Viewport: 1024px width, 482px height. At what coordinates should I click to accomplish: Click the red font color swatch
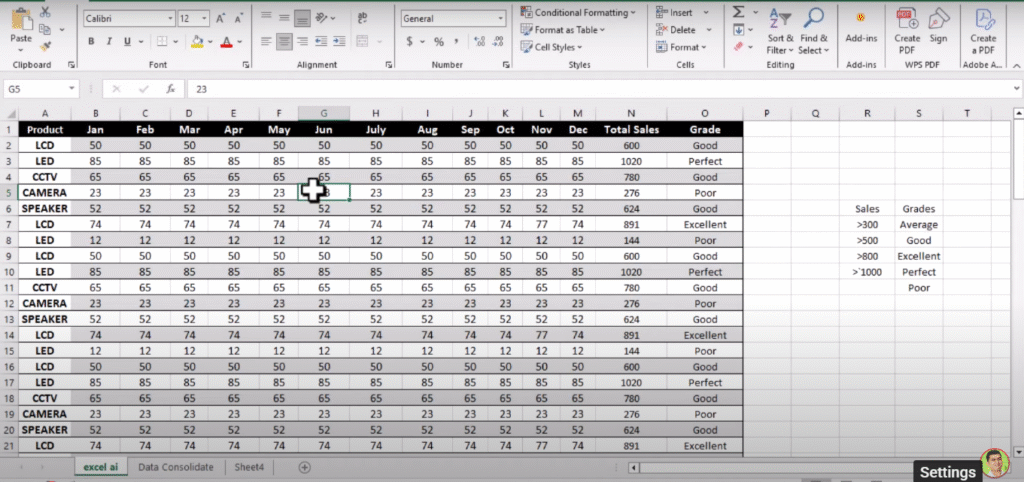click(x=226, y=42)
